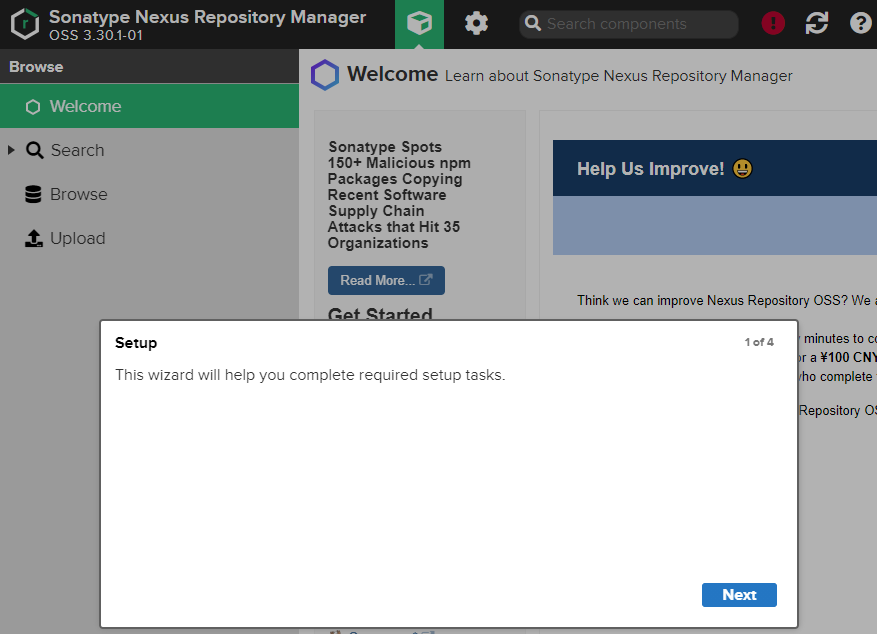Click the Sonatype Nexus hexagon logo
The height and width of the screenshot is (634, 877).
point(25,24)
